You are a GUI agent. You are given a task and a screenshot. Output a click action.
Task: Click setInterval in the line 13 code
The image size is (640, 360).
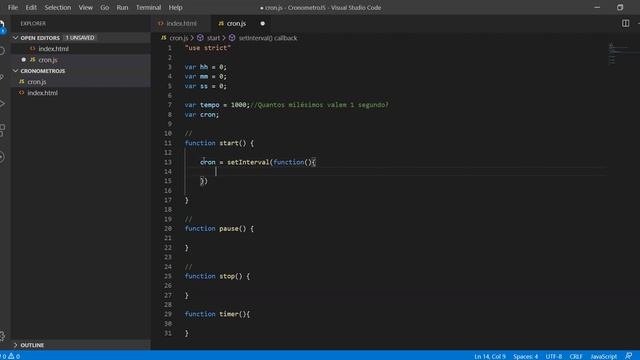point(248,162)
